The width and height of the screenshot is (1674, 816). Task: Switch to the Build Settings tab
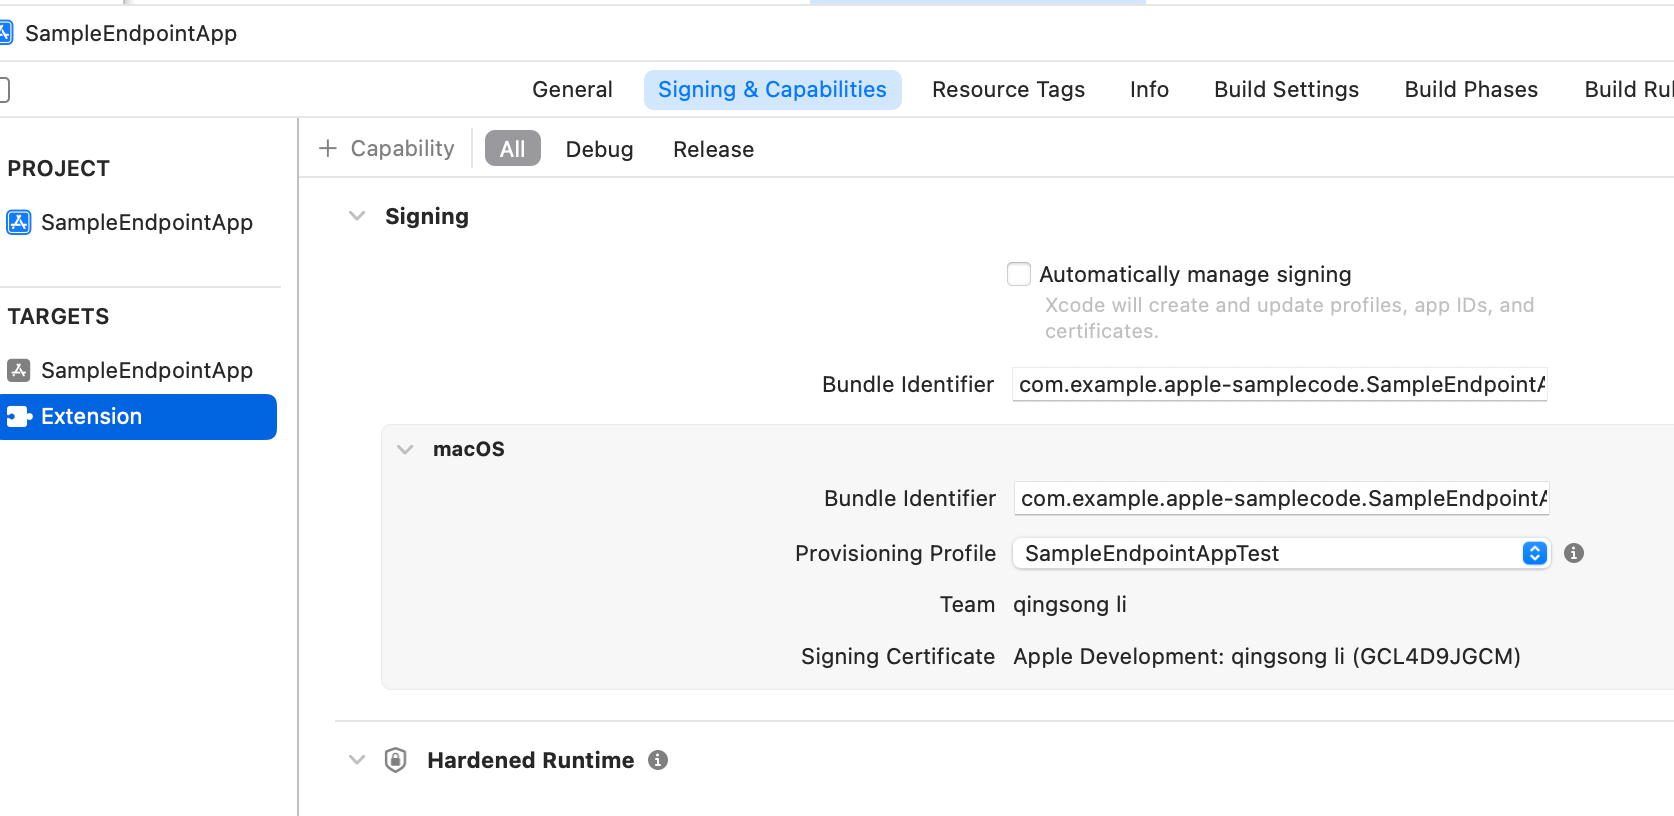[x=1286, y=90]
